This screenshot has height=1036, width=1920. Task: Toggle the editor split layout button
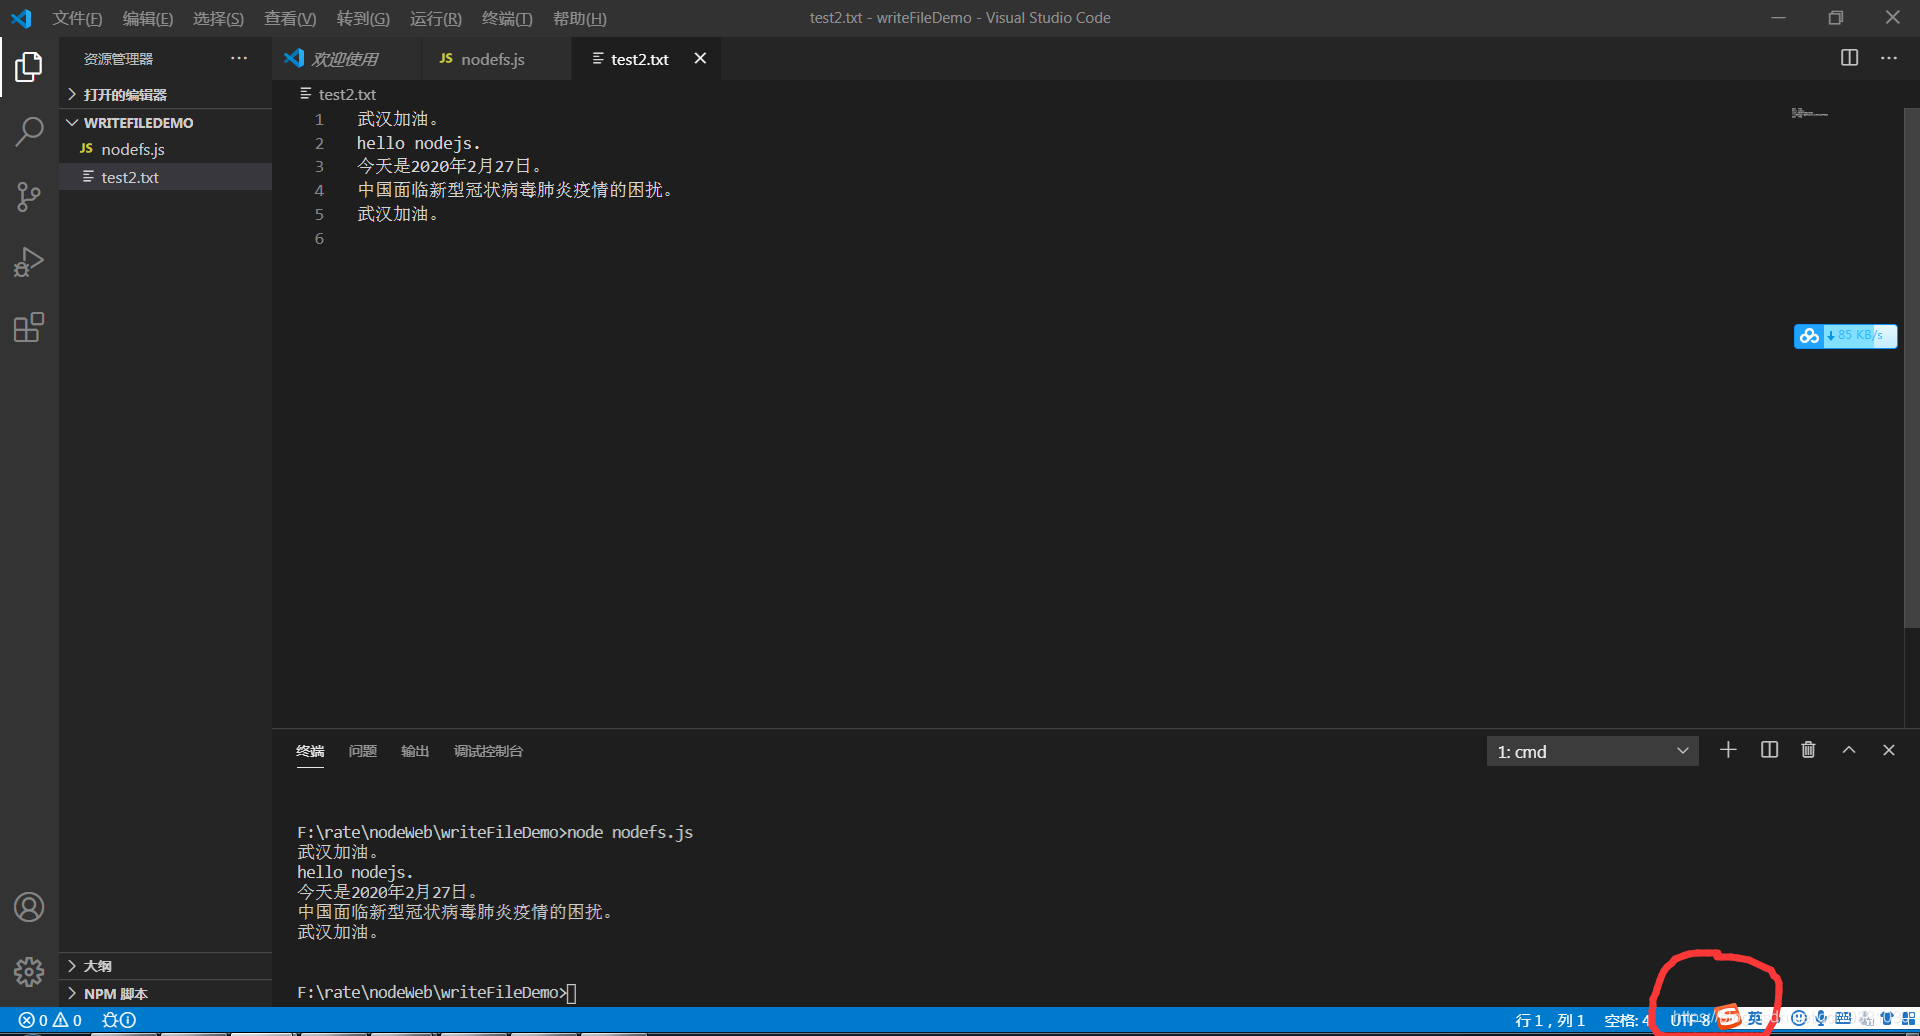click(x=1847, y=58)
